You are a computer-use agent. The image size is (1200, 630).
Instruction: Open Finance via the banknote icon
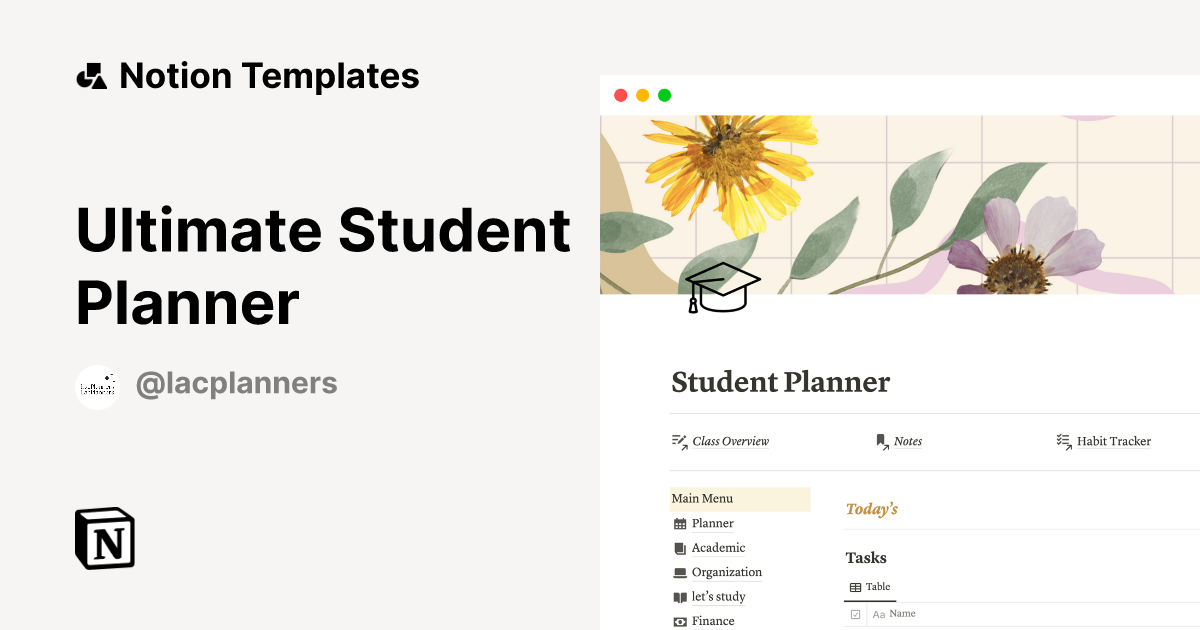pos(679,621)
